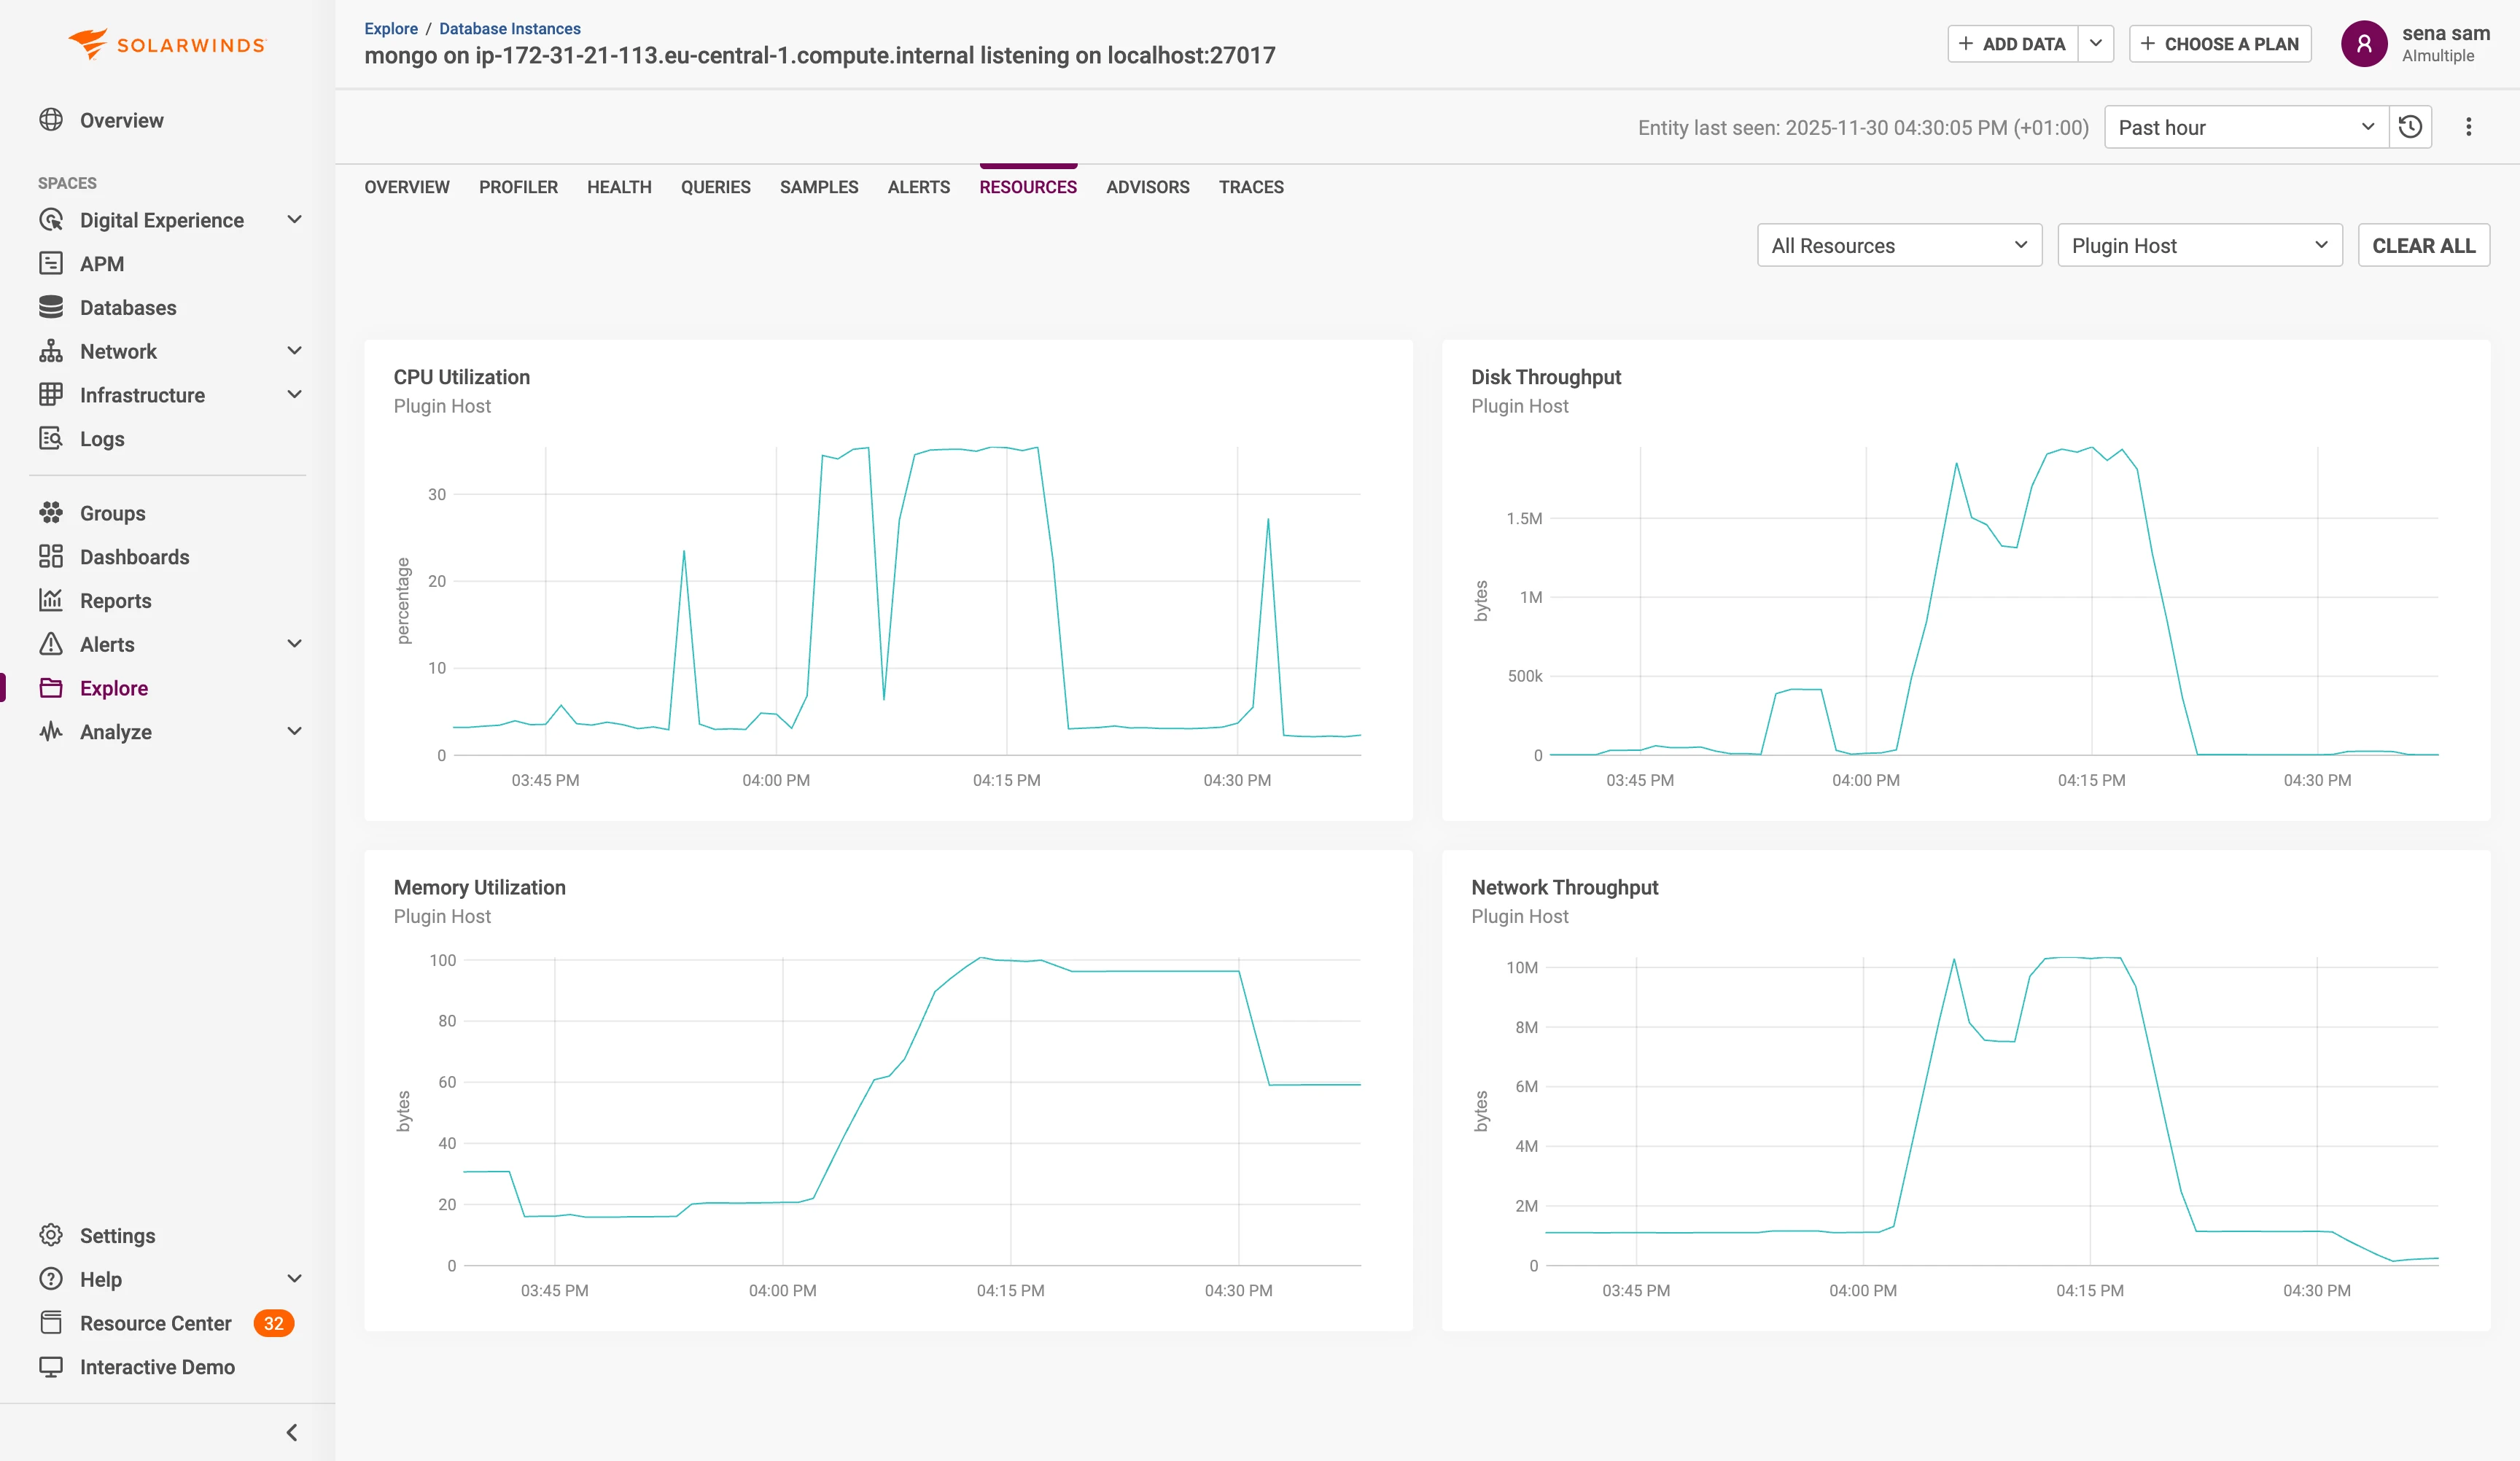
Task: Click the Analyze waveform icon
Action: (51, 732)
